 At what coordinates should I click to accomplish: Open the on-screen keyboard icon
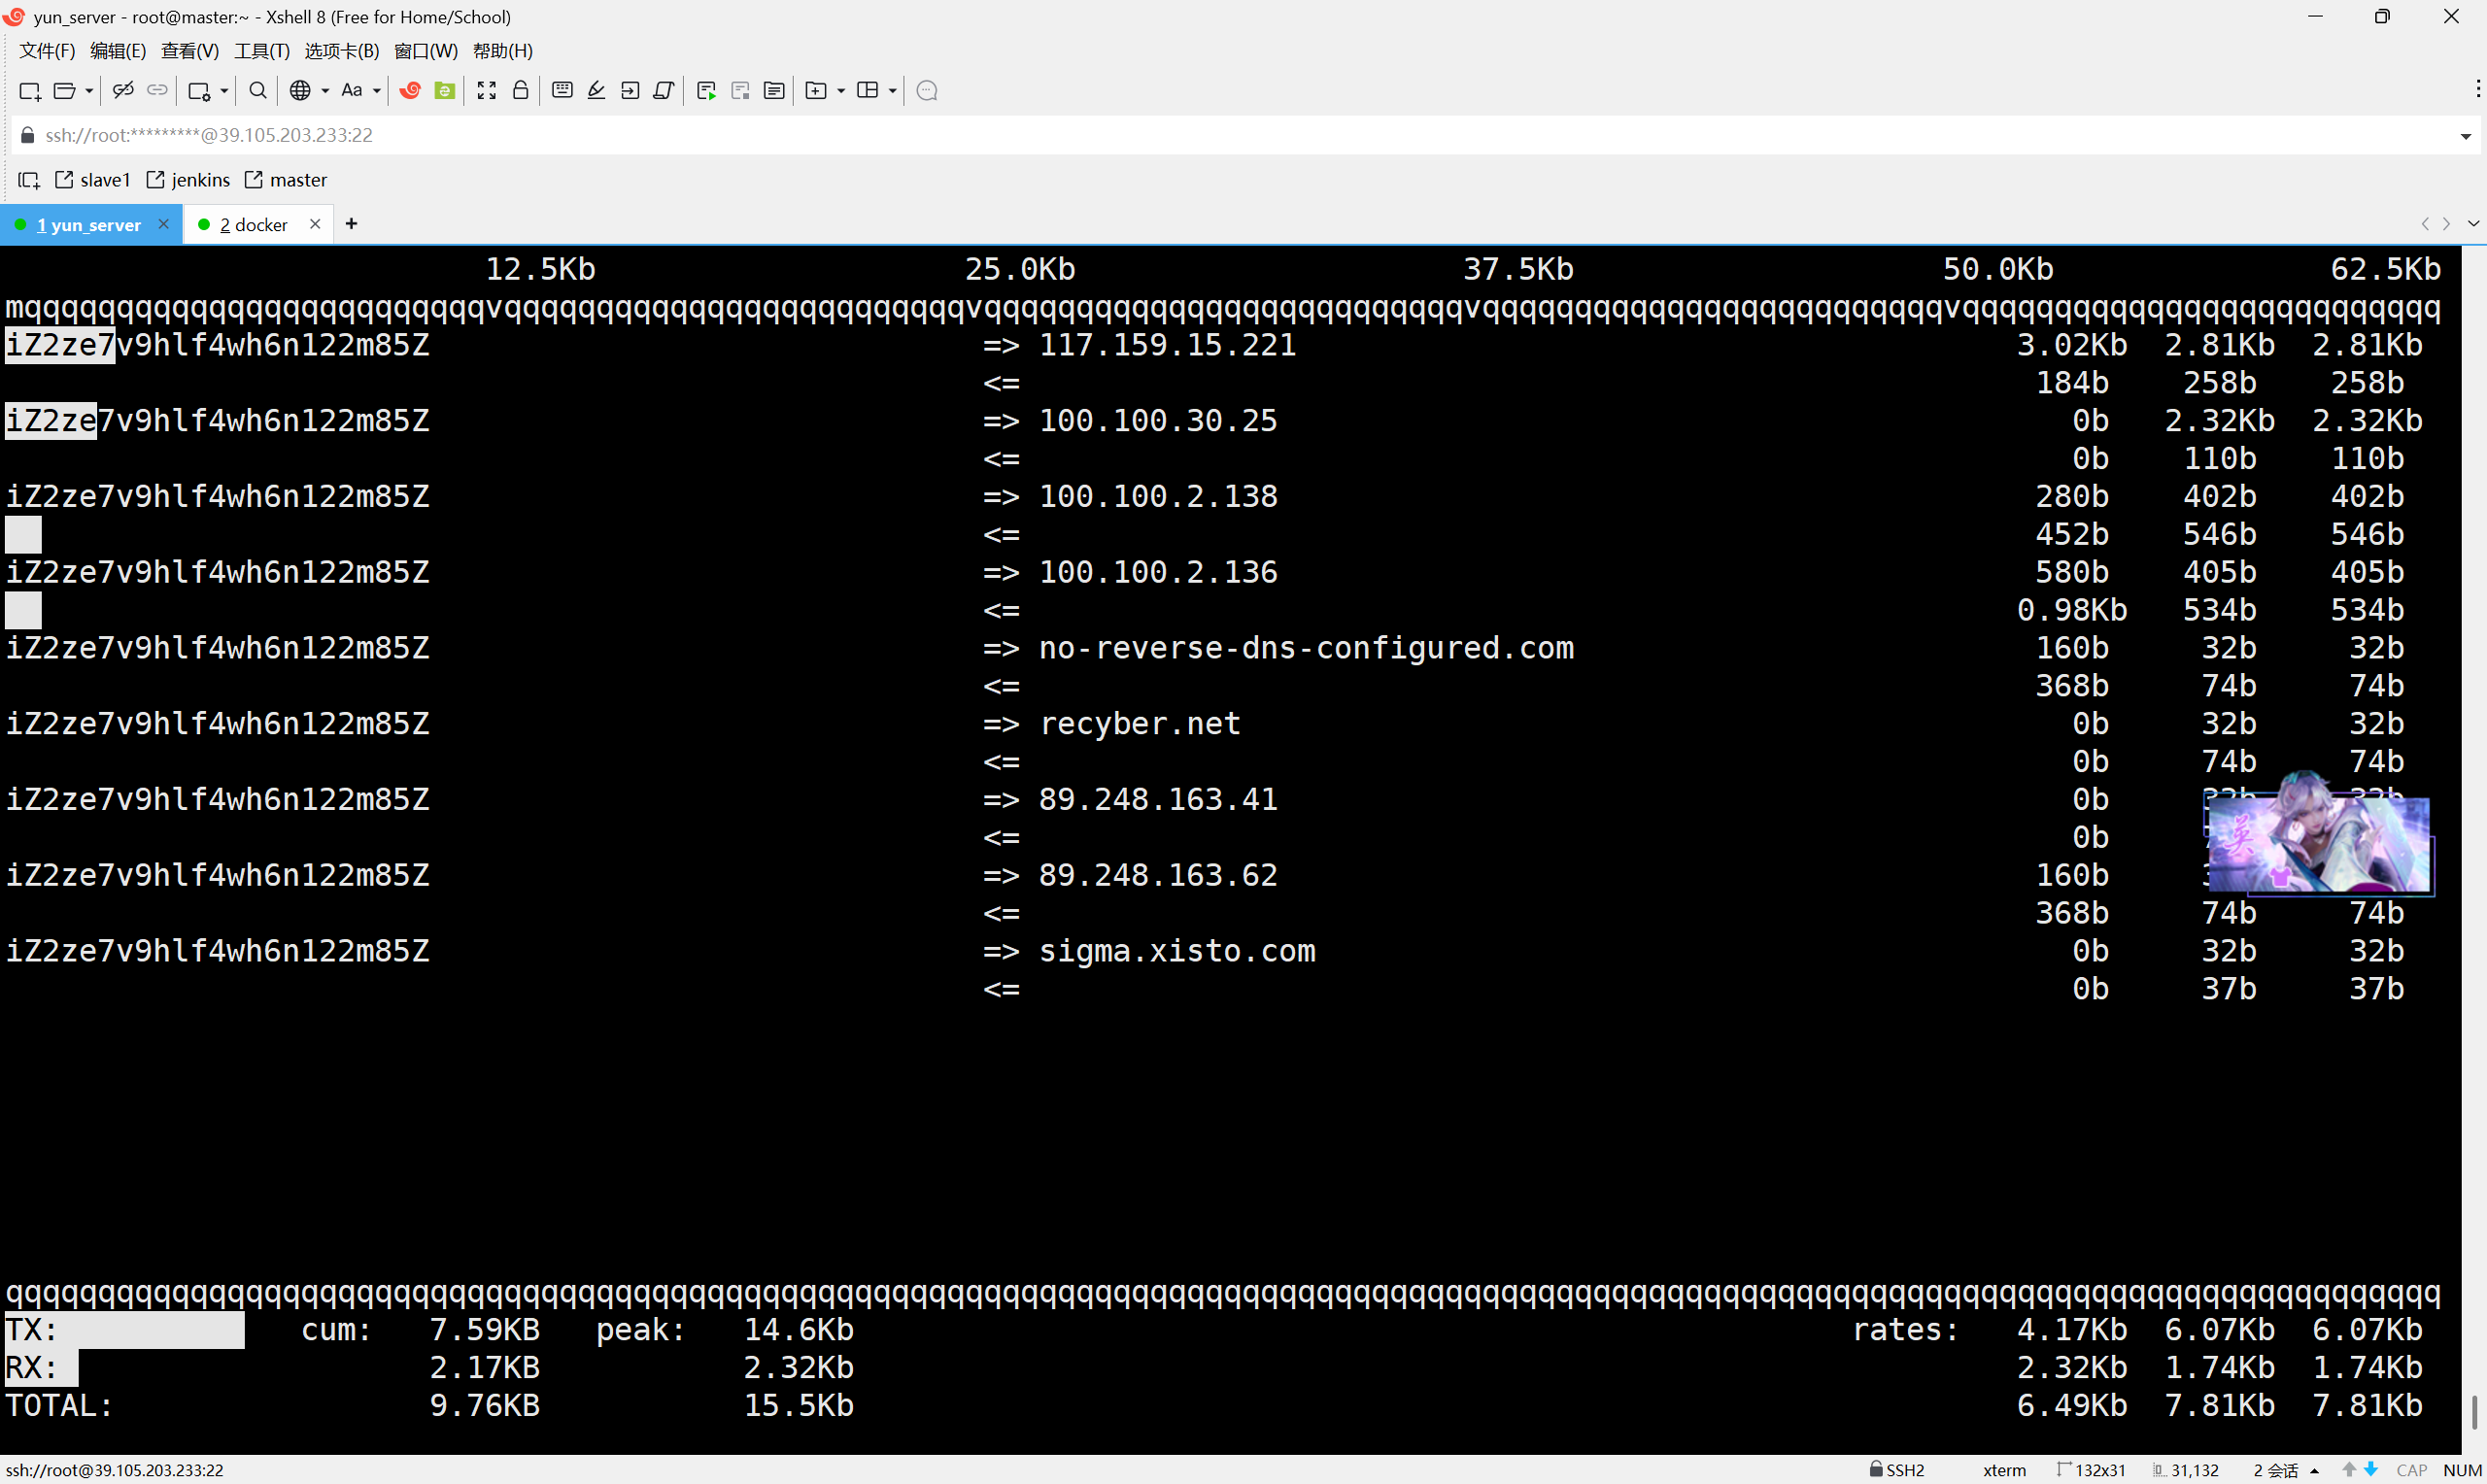[x=562, y=91]
